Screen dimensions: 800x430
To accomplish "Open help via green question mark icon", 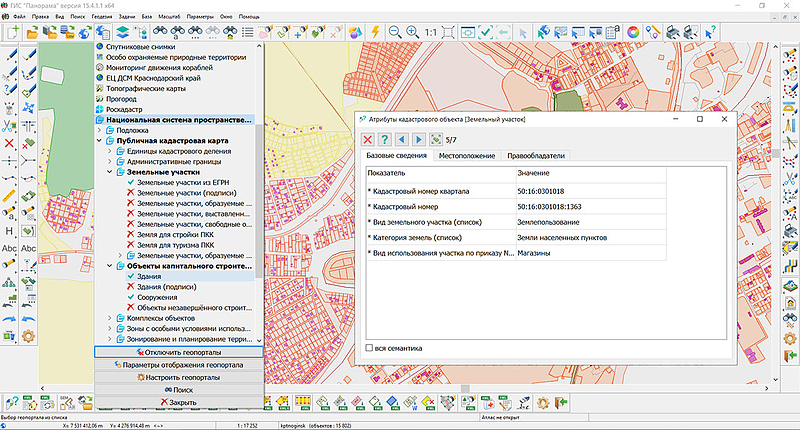I will (384, 139).
